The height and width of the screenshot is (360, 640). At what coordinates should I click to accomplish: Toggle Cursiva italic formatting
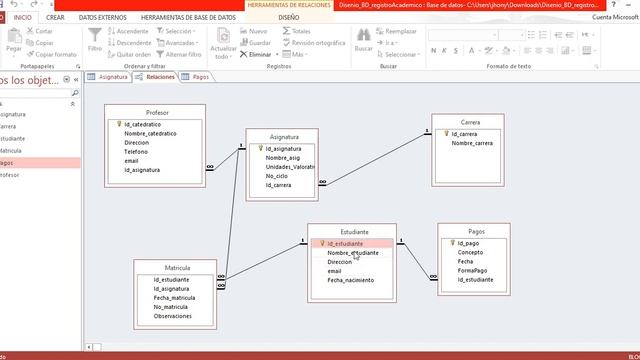click(x=444, y=51)
